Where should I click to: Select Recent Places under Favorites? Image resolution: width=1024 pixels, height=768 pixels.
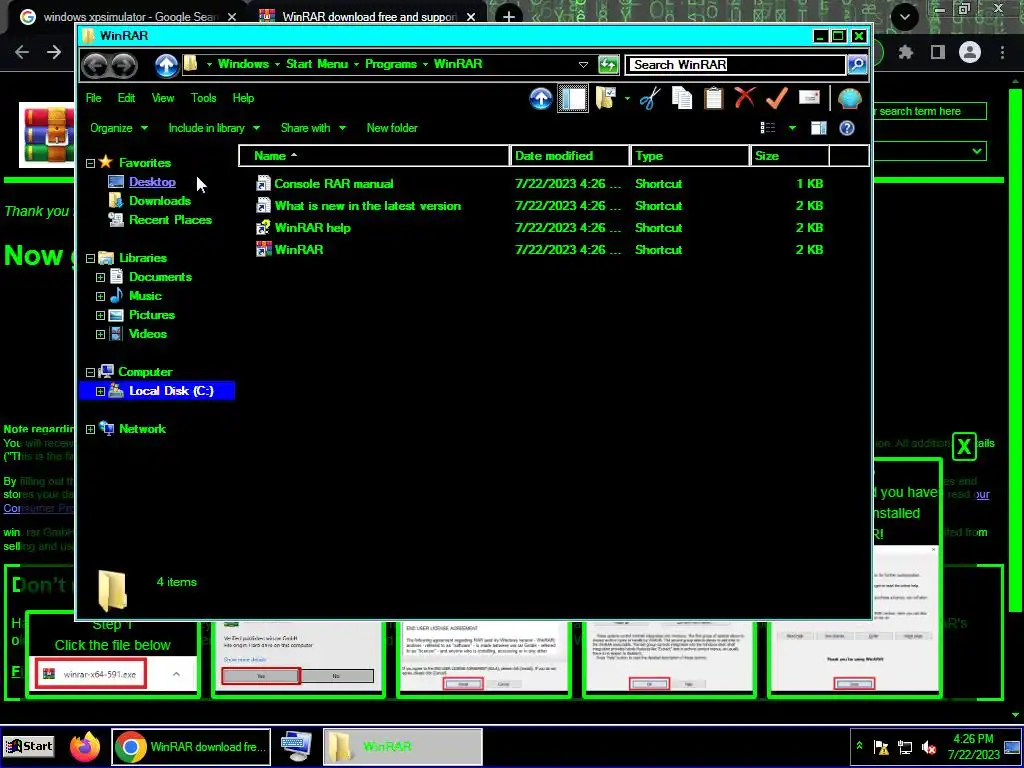[x=170, y=219]
